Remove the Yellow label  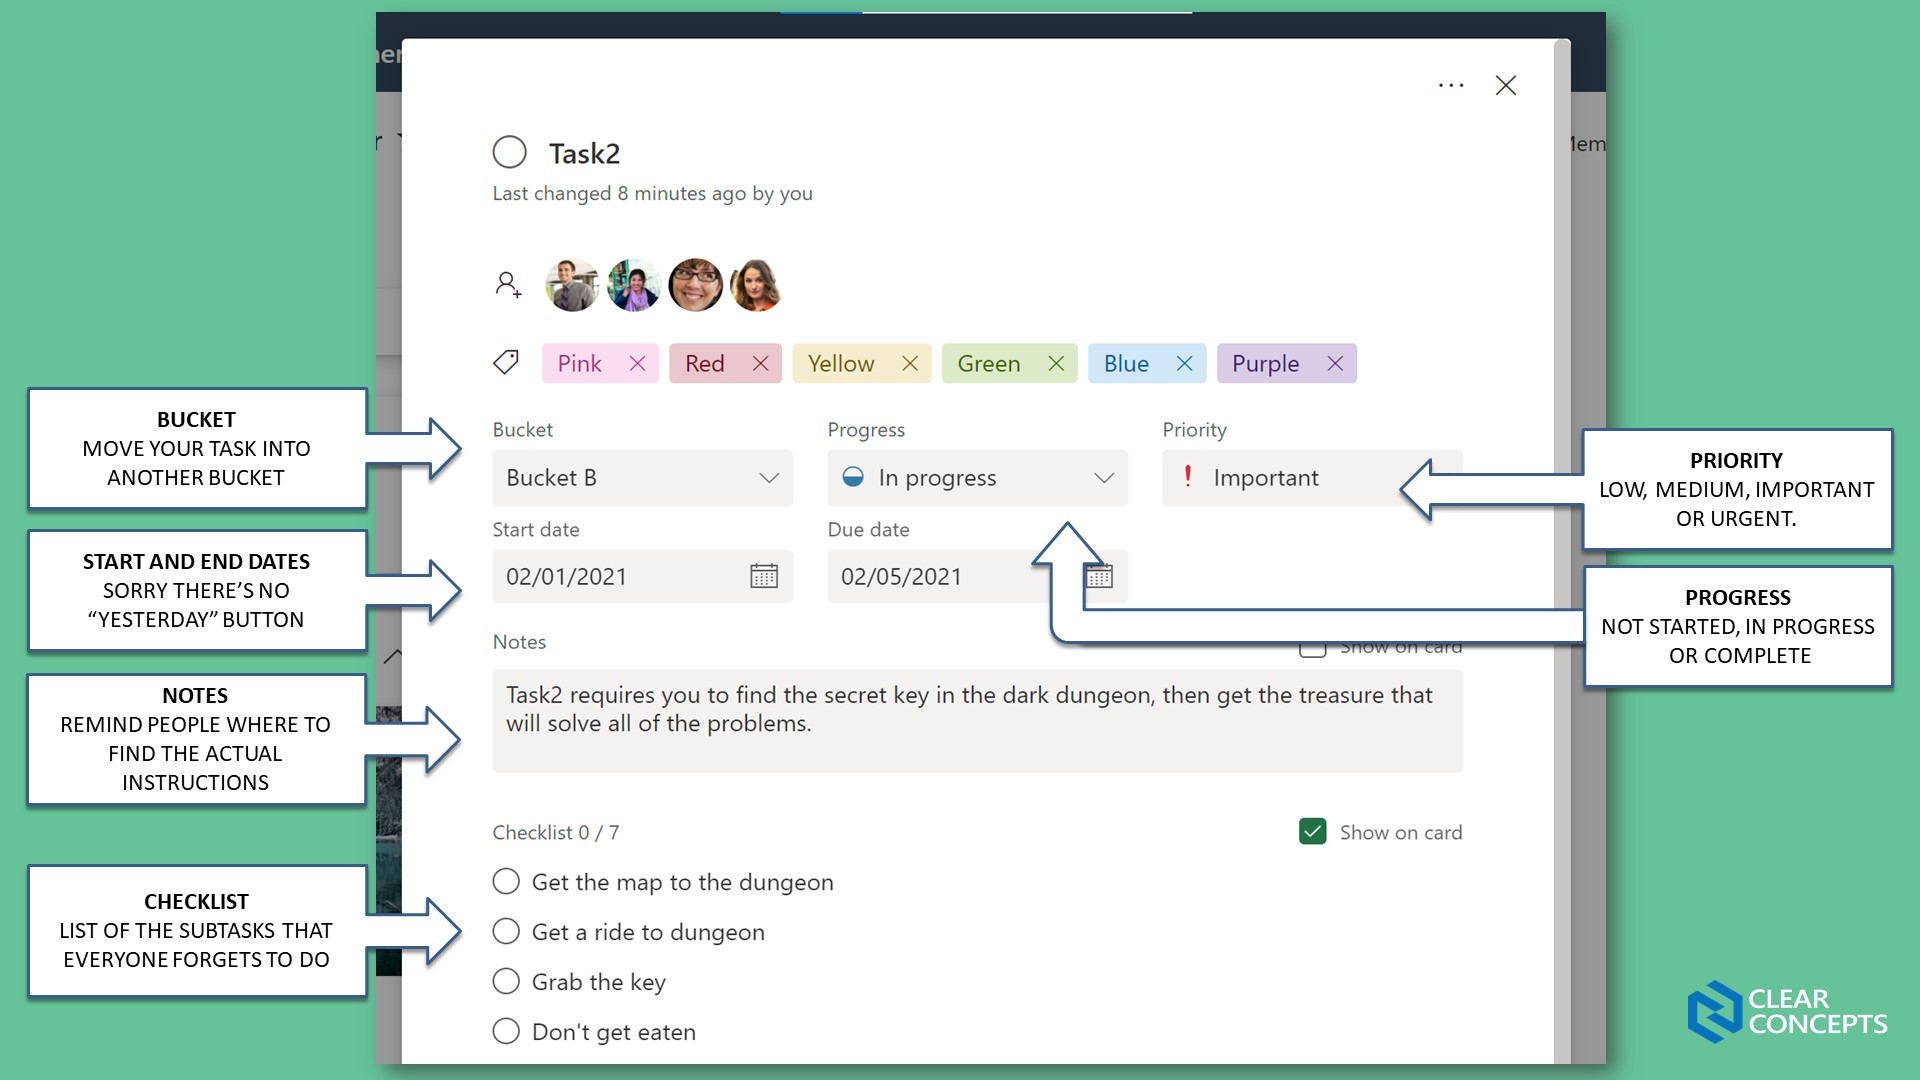tap(910, 363)
